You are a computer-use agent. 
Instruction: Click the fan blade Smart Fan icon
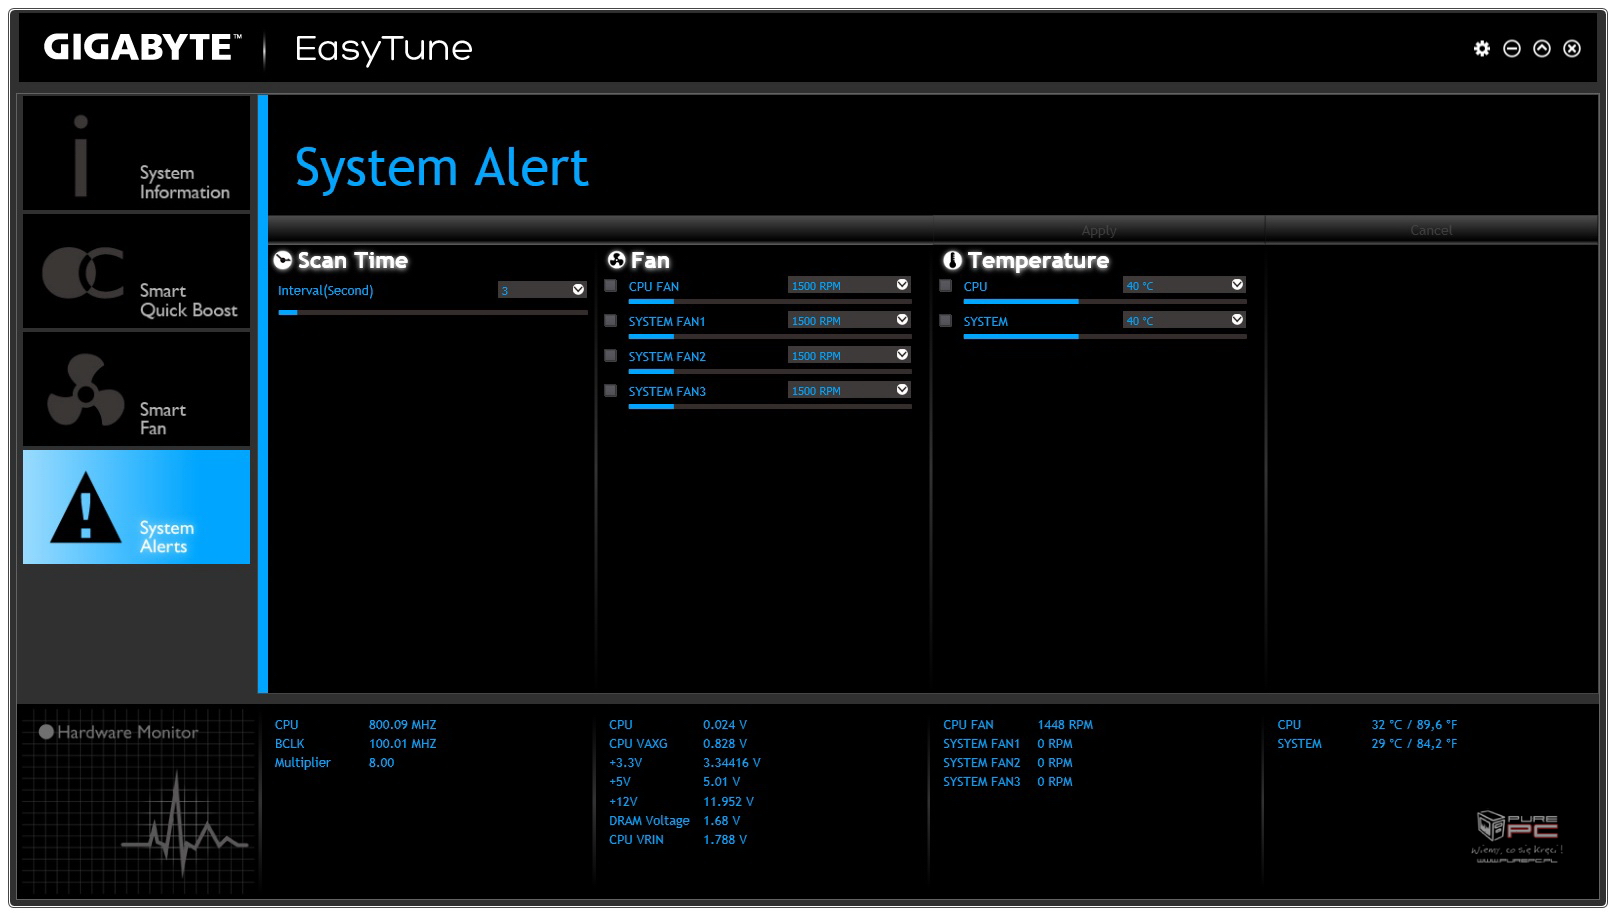click(86, 390)
